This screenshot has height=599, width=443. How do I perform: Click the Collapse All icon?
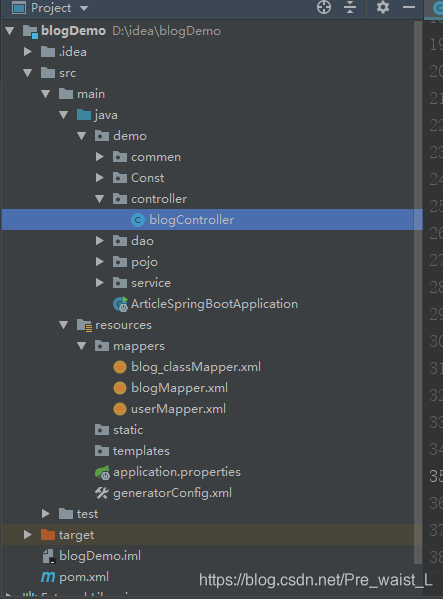tap(350, 7)
